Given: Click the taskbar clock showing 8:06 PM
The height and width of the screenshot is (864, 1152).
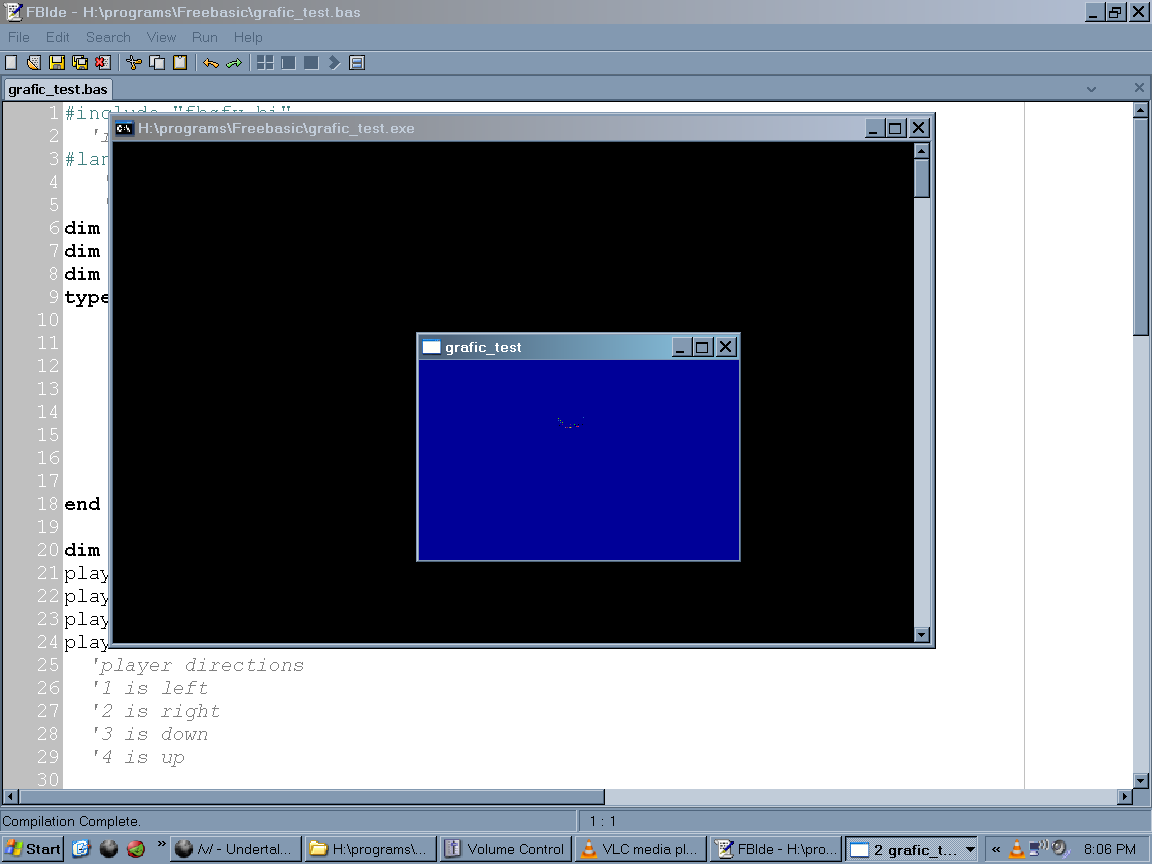Looking at the screenshot, I should pyautogui.click(x=1109, y=849).
